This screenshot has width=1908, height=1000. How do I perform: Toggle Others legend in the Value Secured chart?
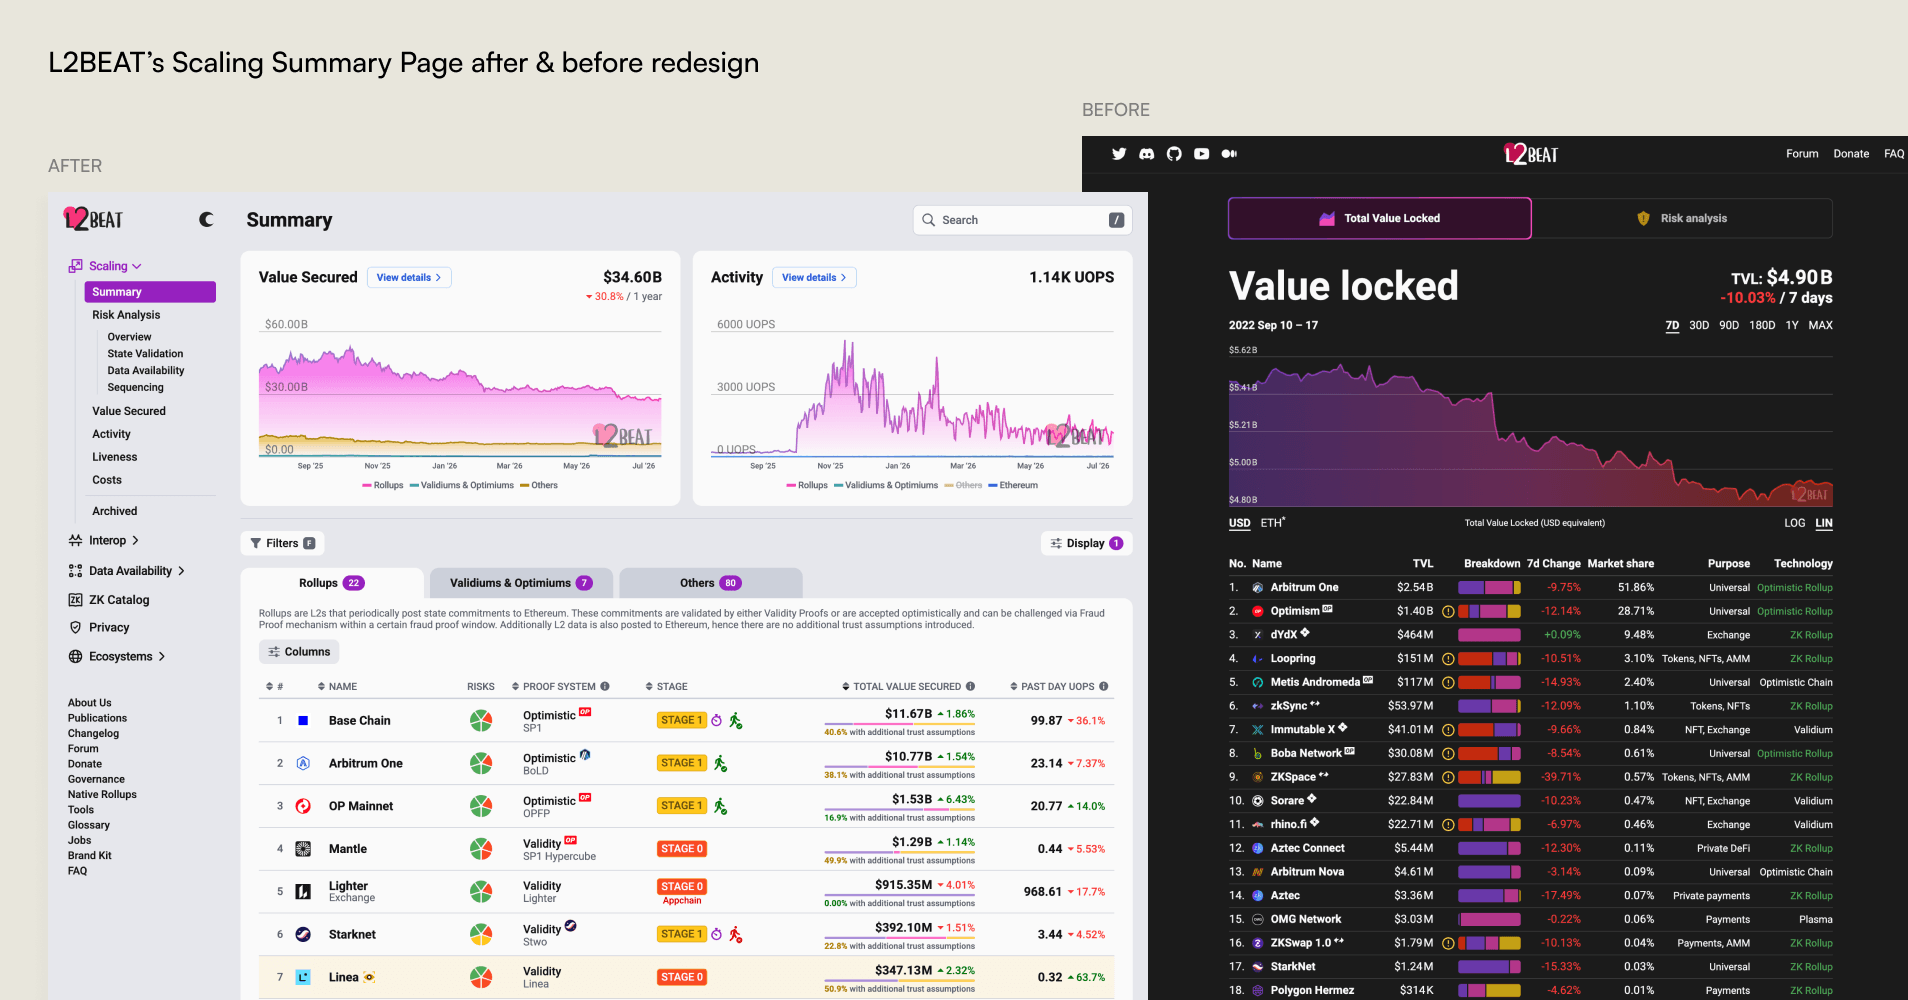pos(539,485)
